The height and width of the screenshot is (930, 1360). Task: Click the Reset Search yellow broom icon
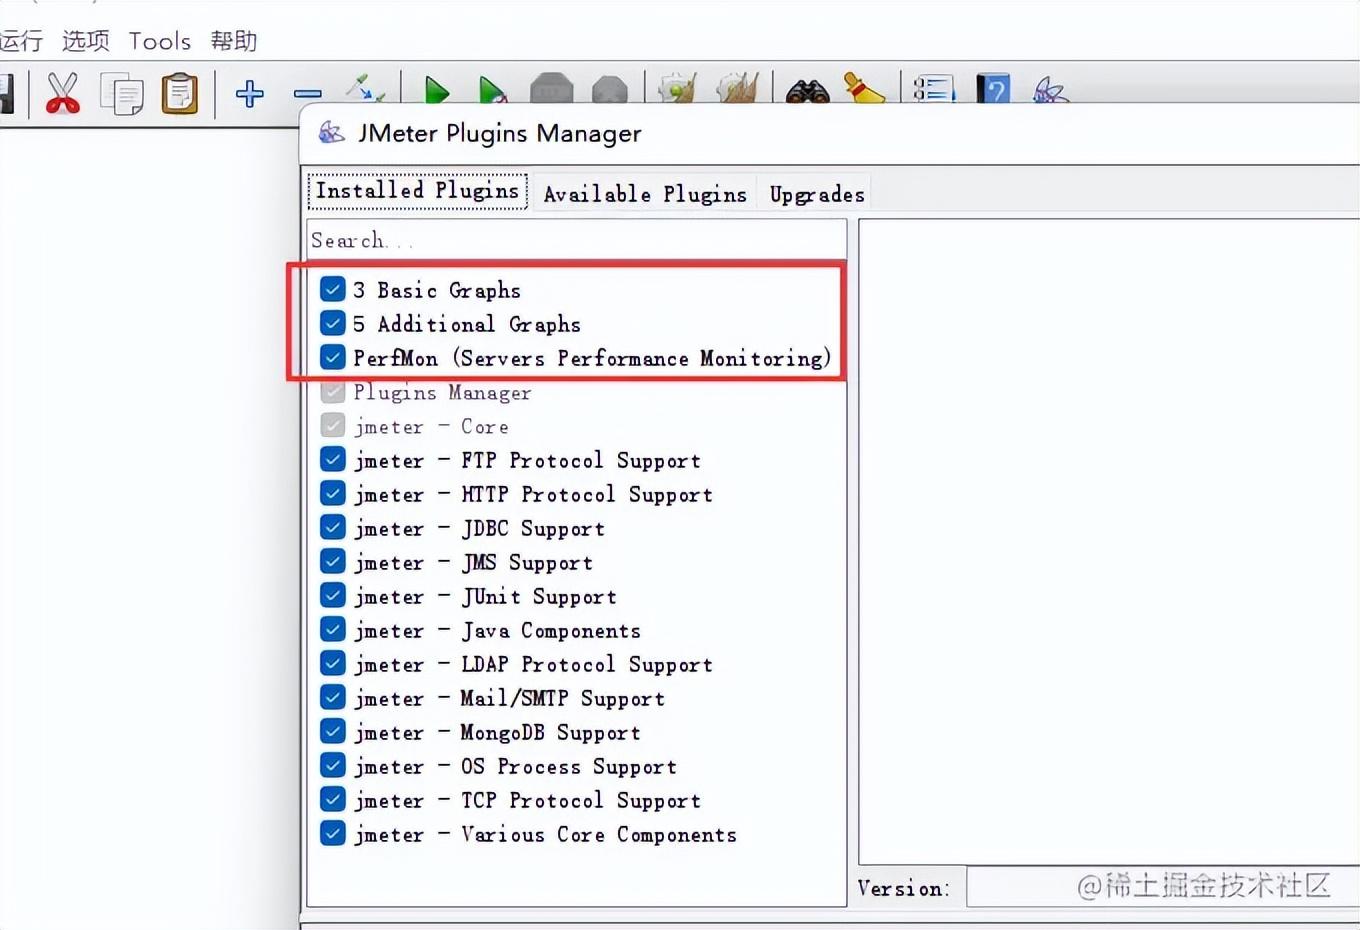(864, 88)
